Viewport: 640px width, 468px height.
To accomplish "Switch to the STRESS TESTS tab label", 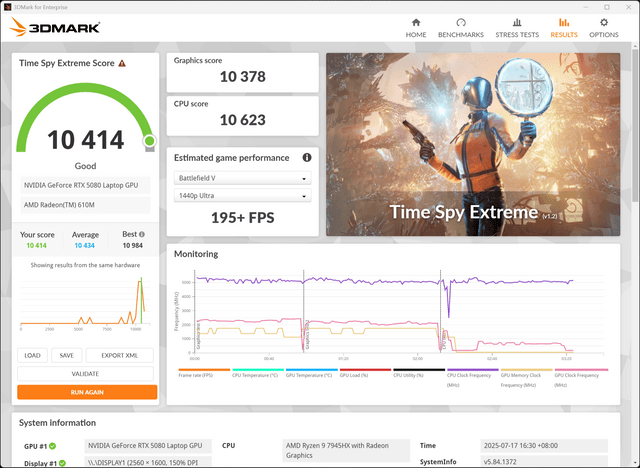I will coord(517,35).
